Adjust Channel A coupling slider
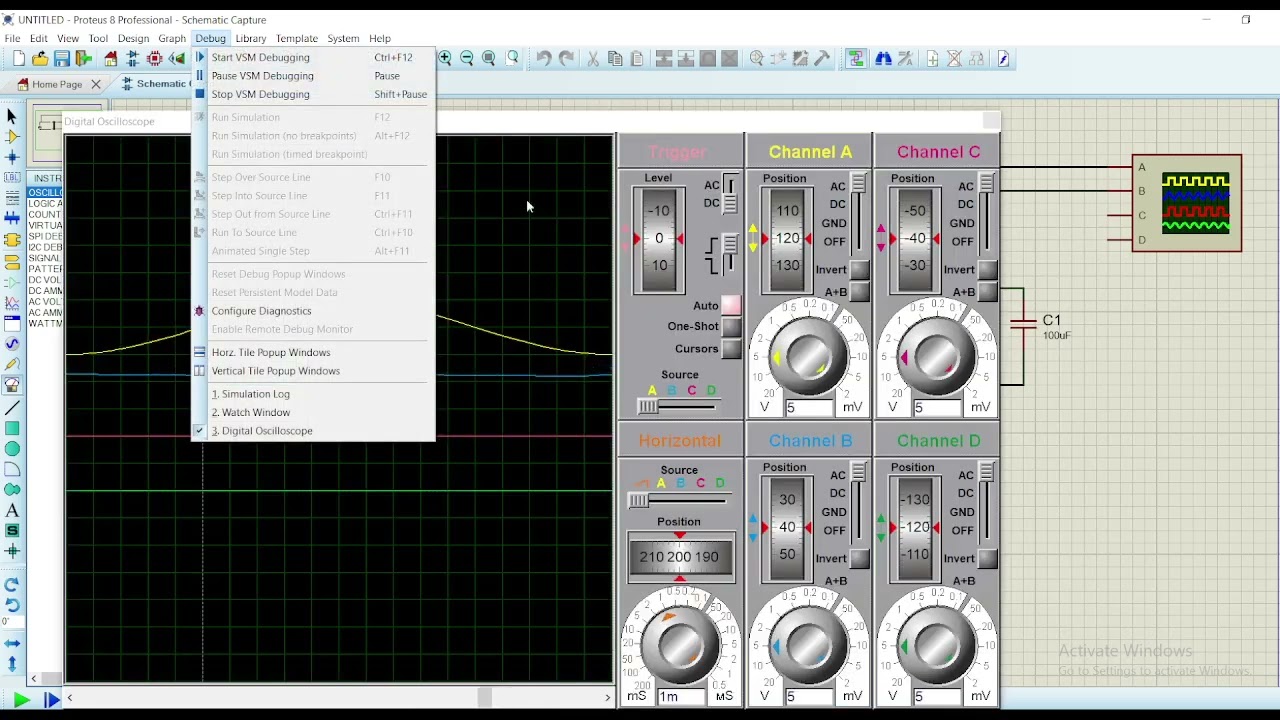The width and height of the screenshot is (1280, 720). (x=859, y=185)
